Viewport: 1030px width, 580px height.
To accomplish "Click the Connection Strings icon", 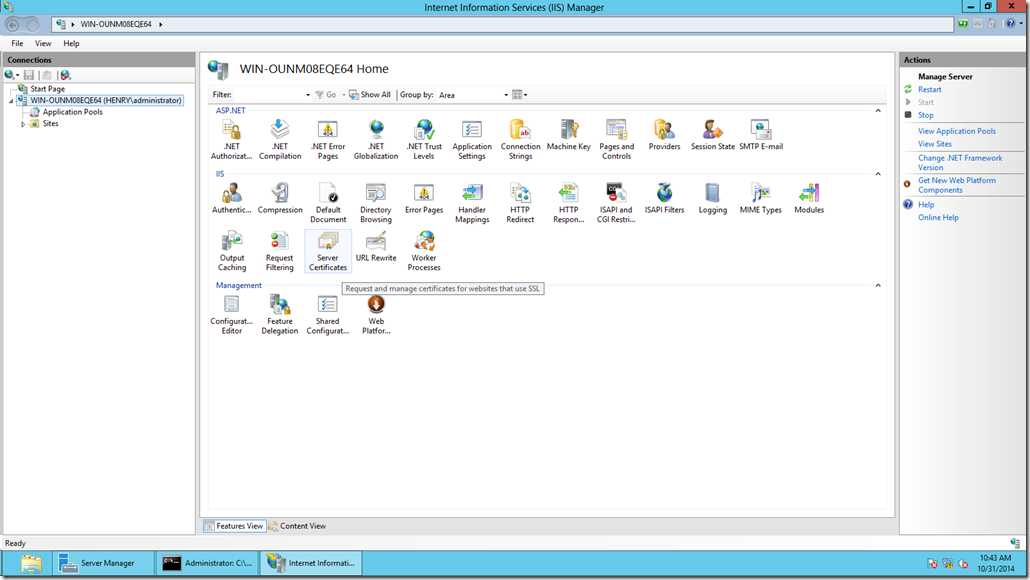I will coord(520,139).
